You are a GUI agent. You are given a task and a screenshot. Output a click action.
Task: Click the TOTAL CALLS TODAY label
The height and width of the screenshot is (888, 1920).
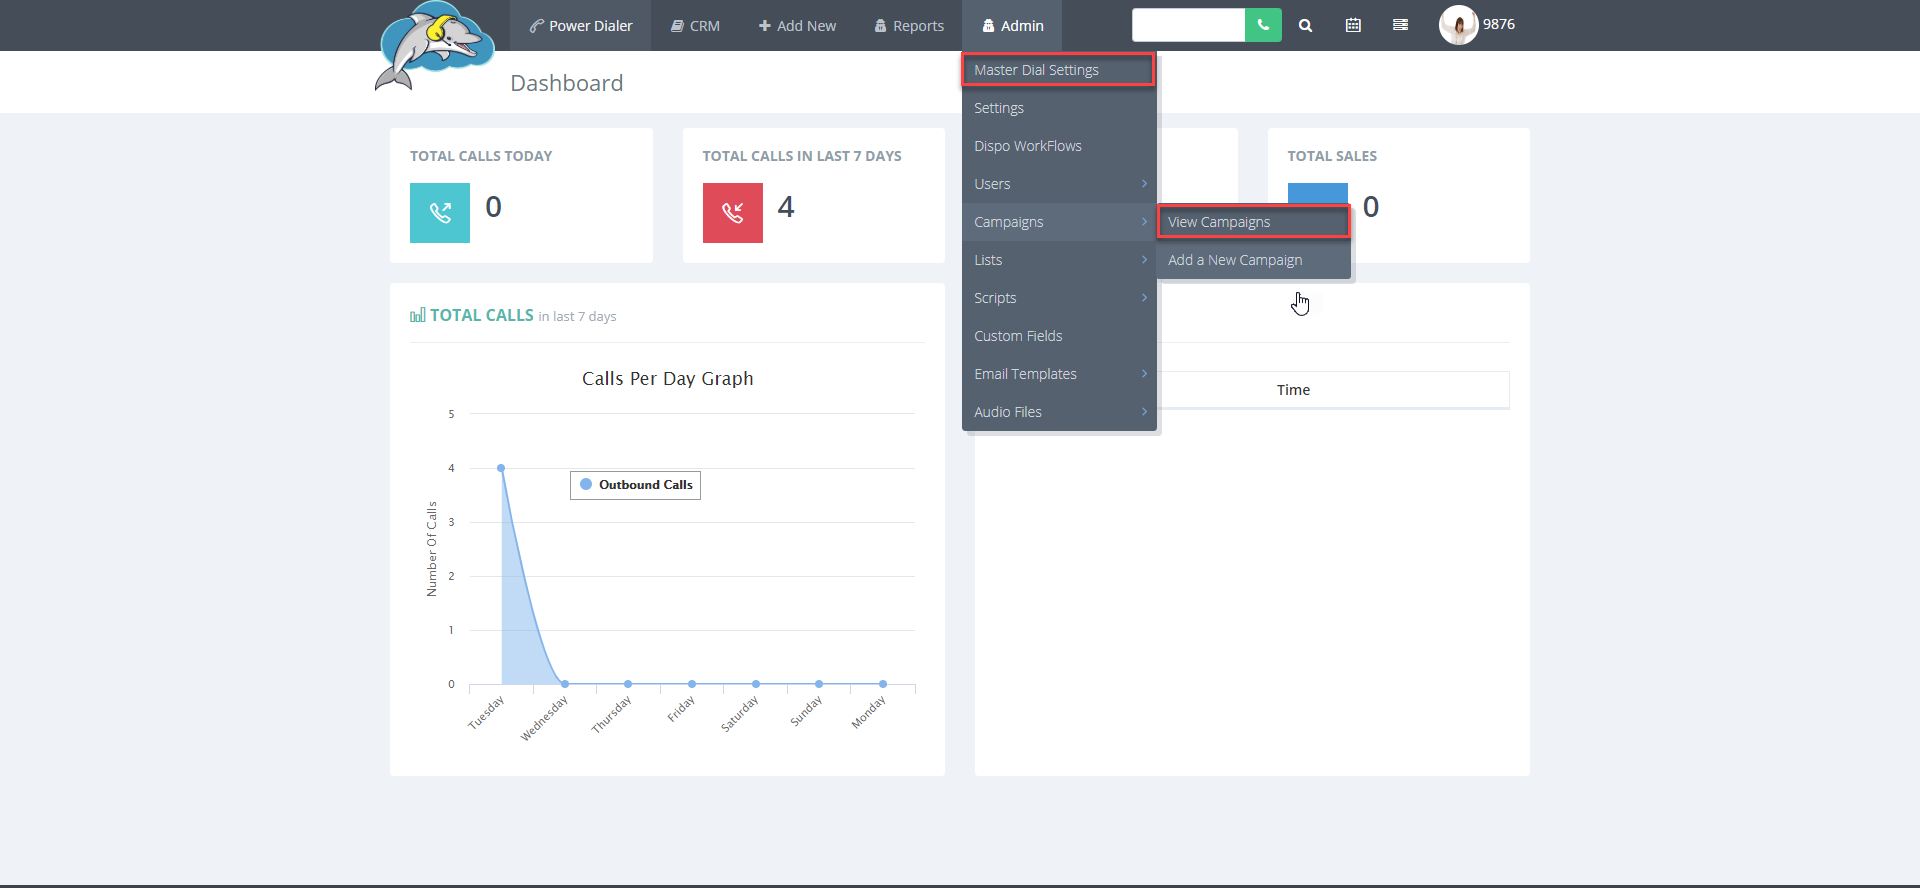(x=481, y=156)
